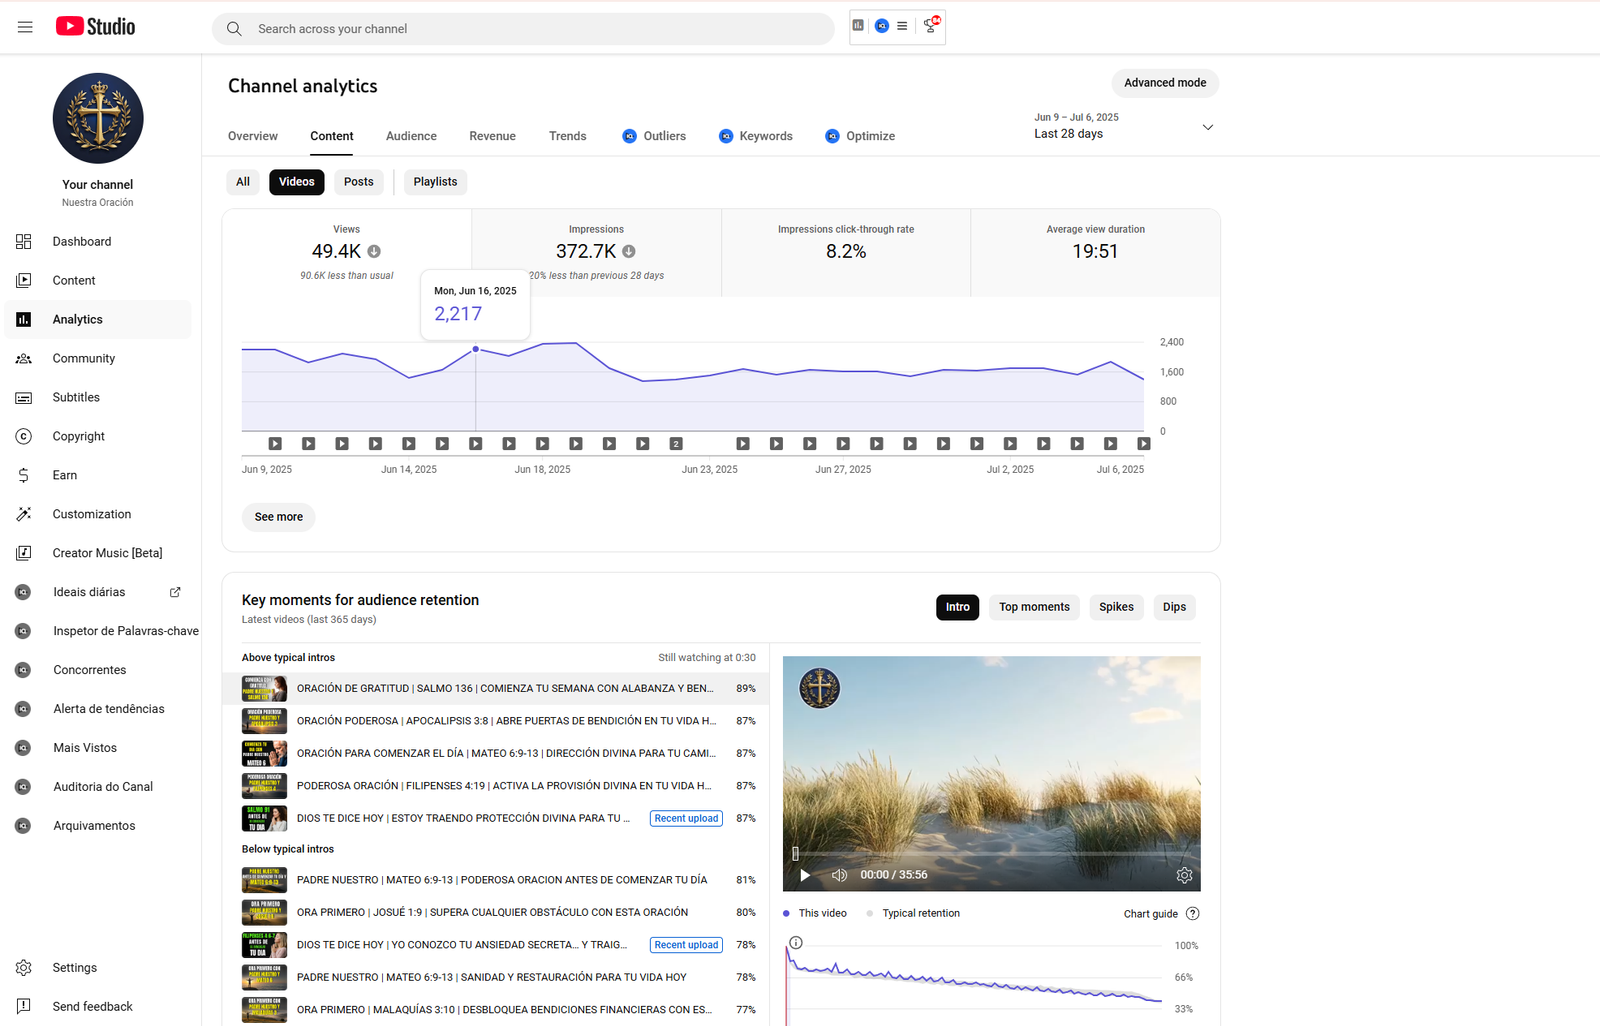
Task: Select the Top moments chip
Action: (1034, 607)
